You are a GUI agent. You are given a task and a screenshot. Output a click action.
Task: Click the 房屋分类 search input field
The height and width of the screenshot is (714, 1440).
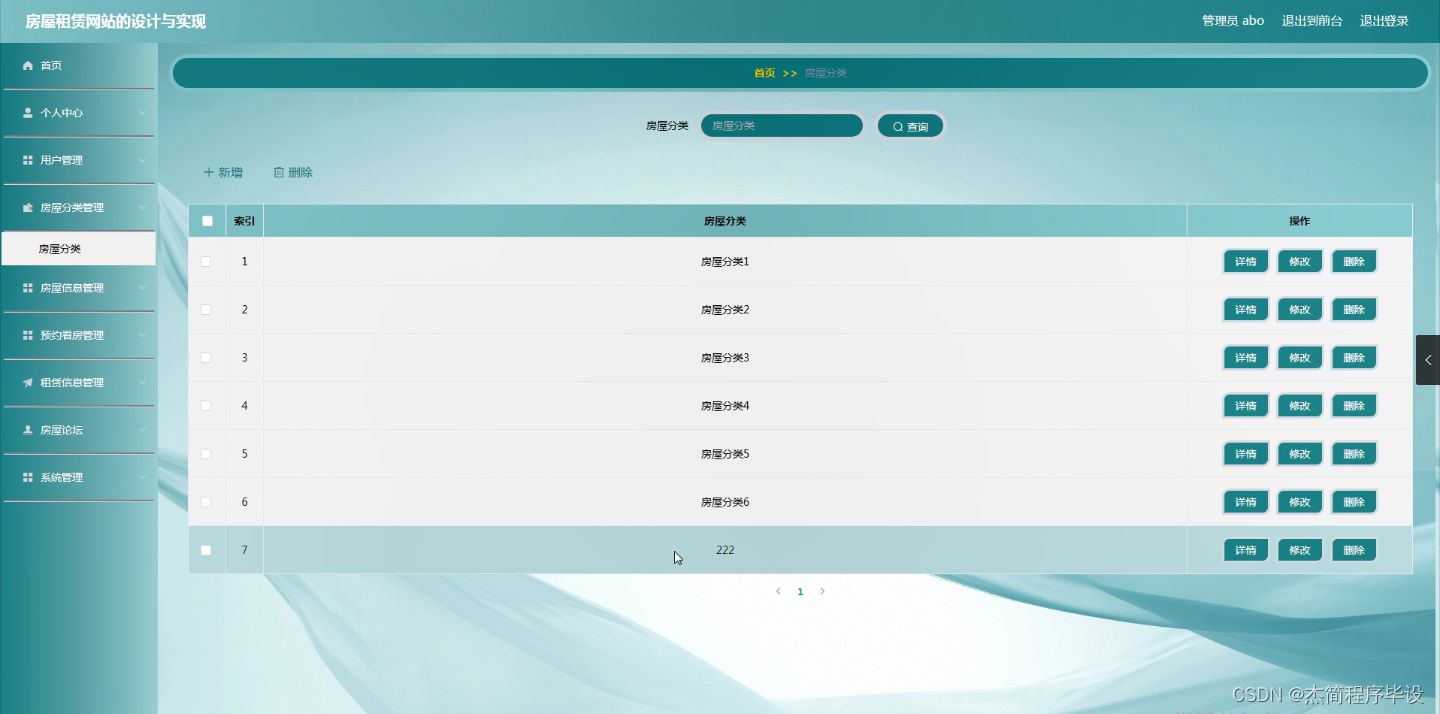781,126
